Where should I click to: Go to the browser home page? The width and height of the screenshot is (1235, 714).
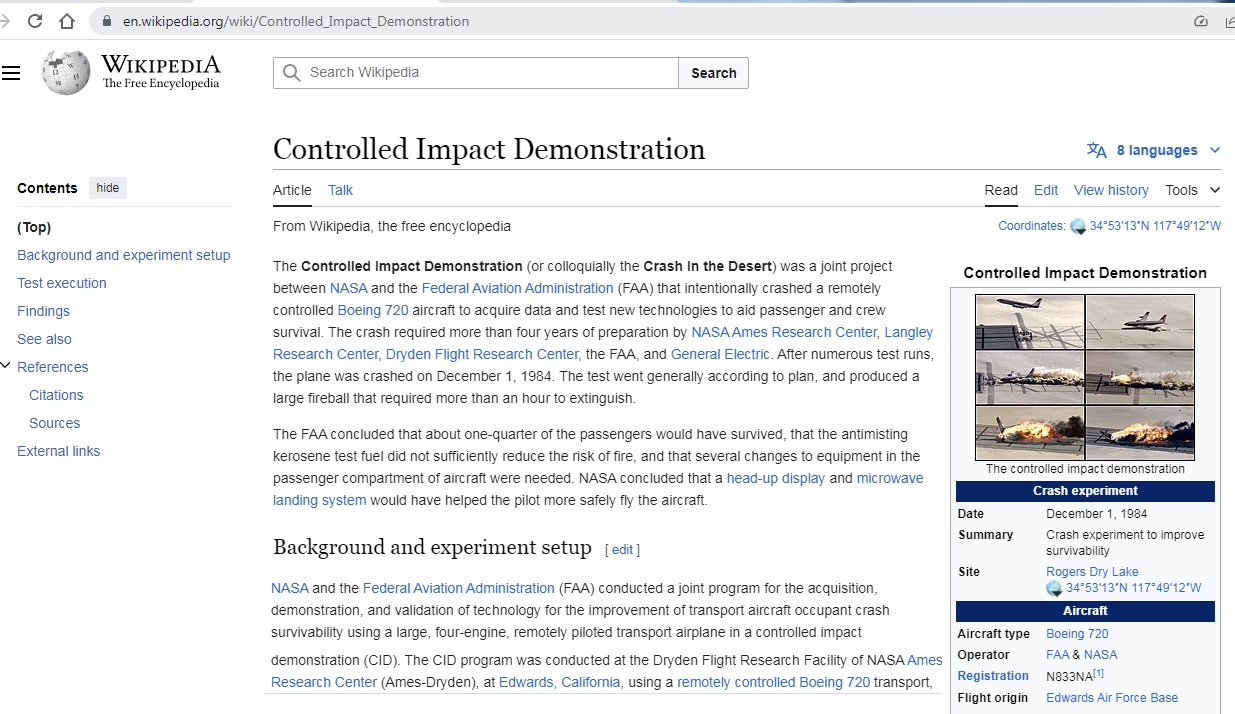pyautogui.click(x=66, y=21)
